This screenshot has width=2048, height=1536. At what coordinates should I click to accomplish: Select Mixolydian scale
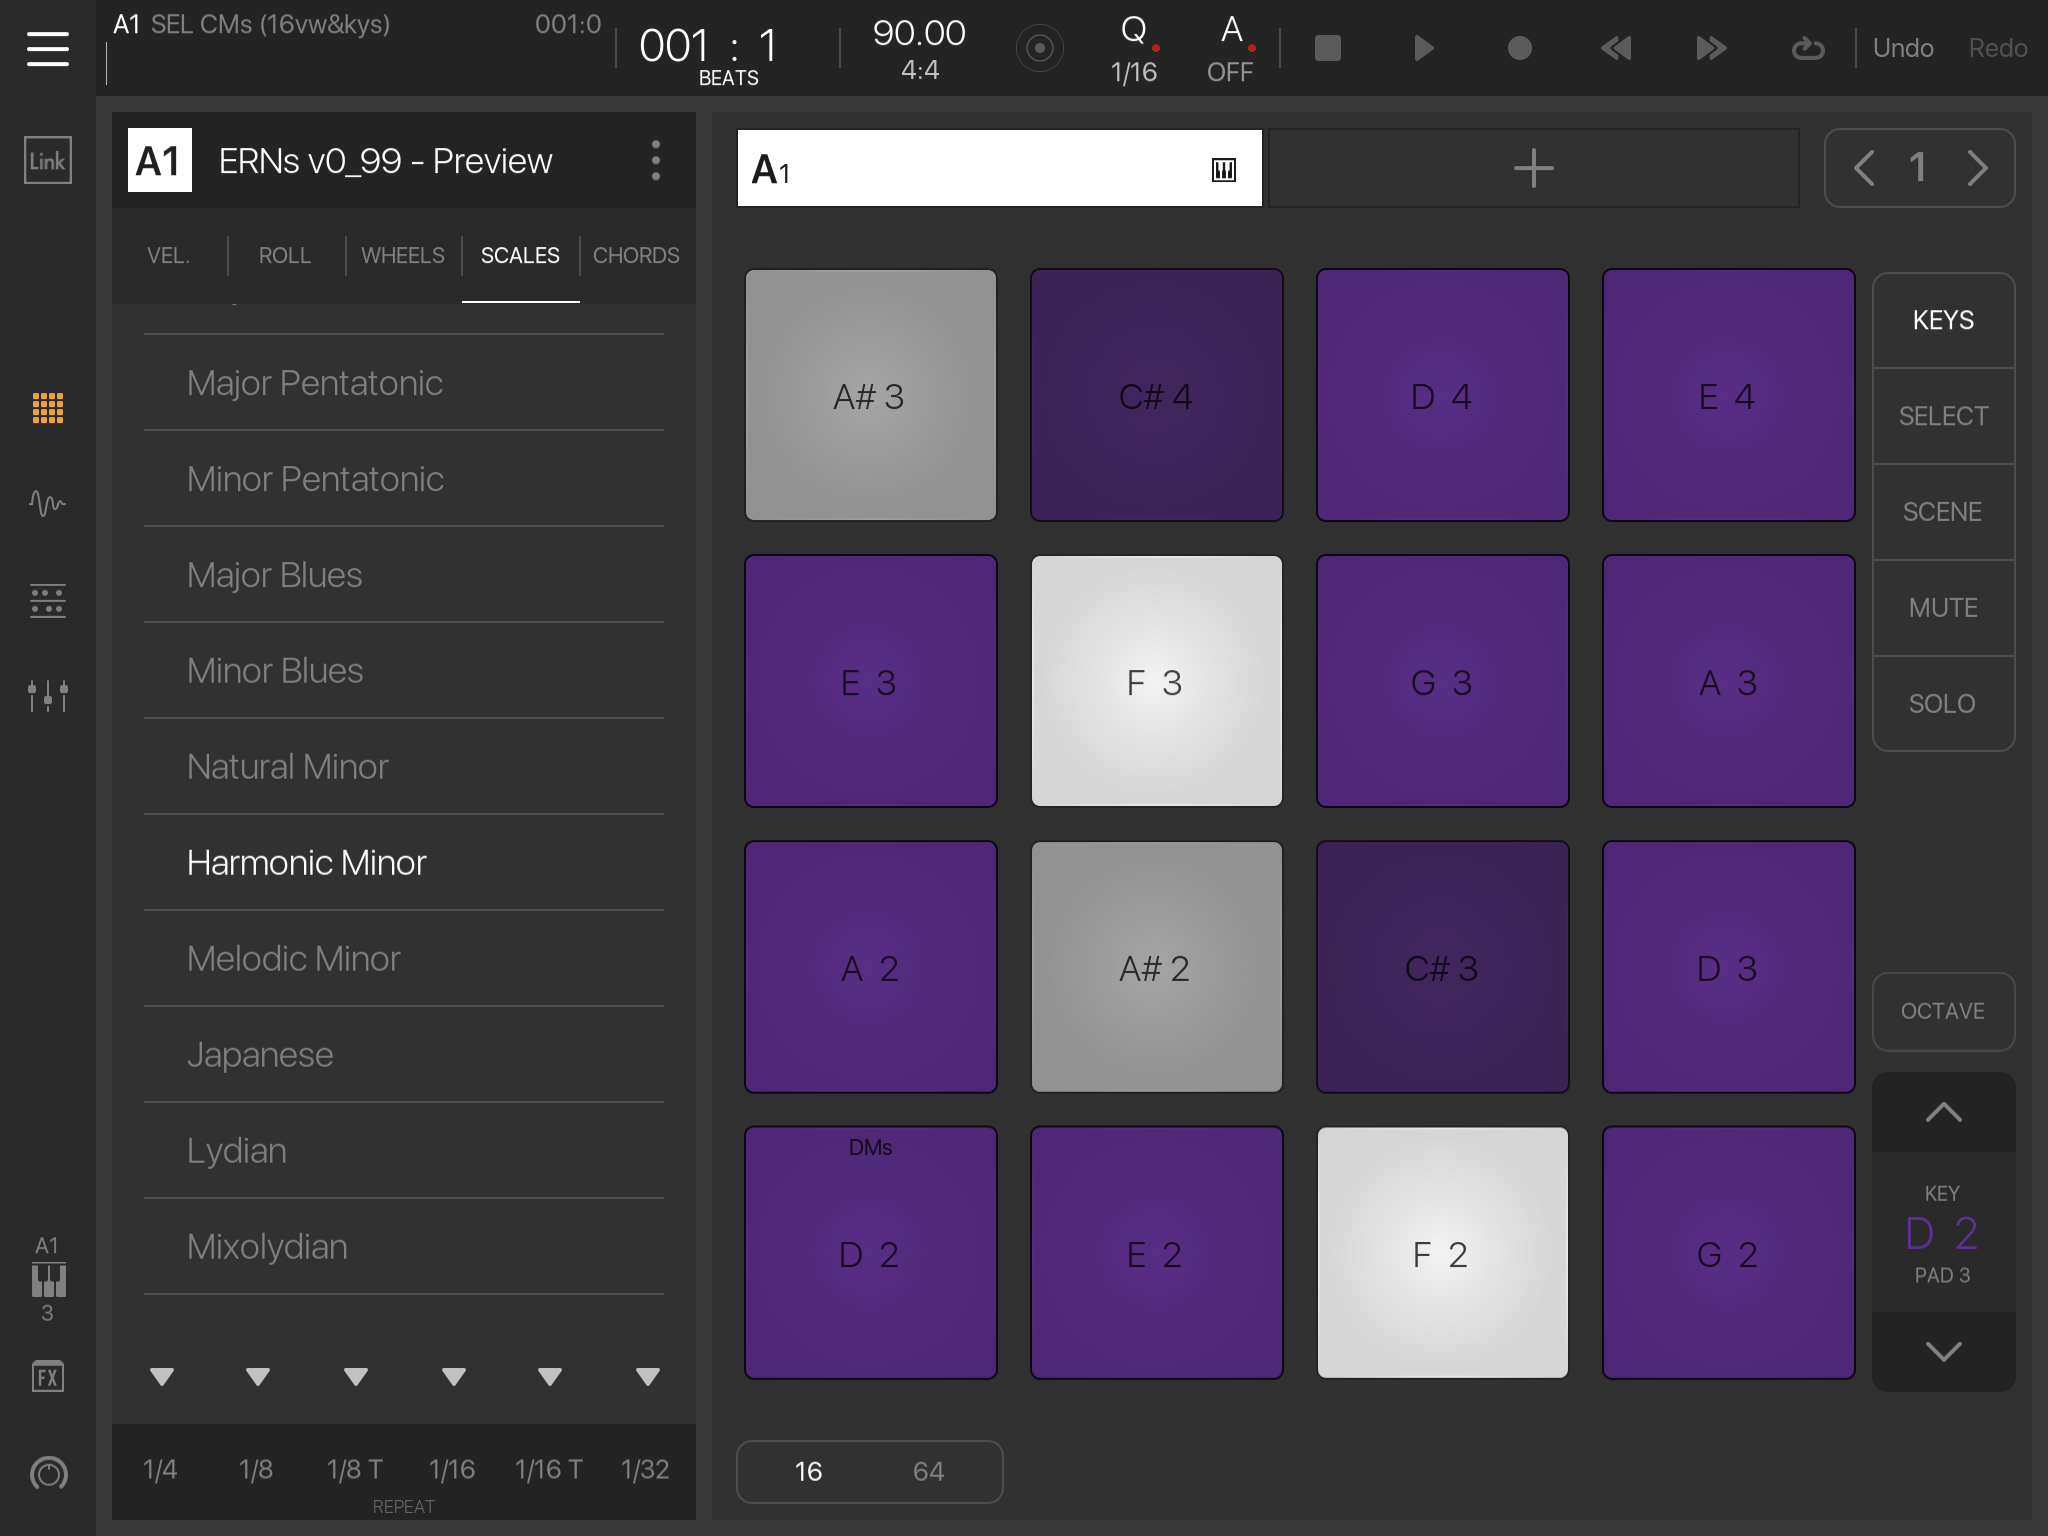click(404, 1247)
